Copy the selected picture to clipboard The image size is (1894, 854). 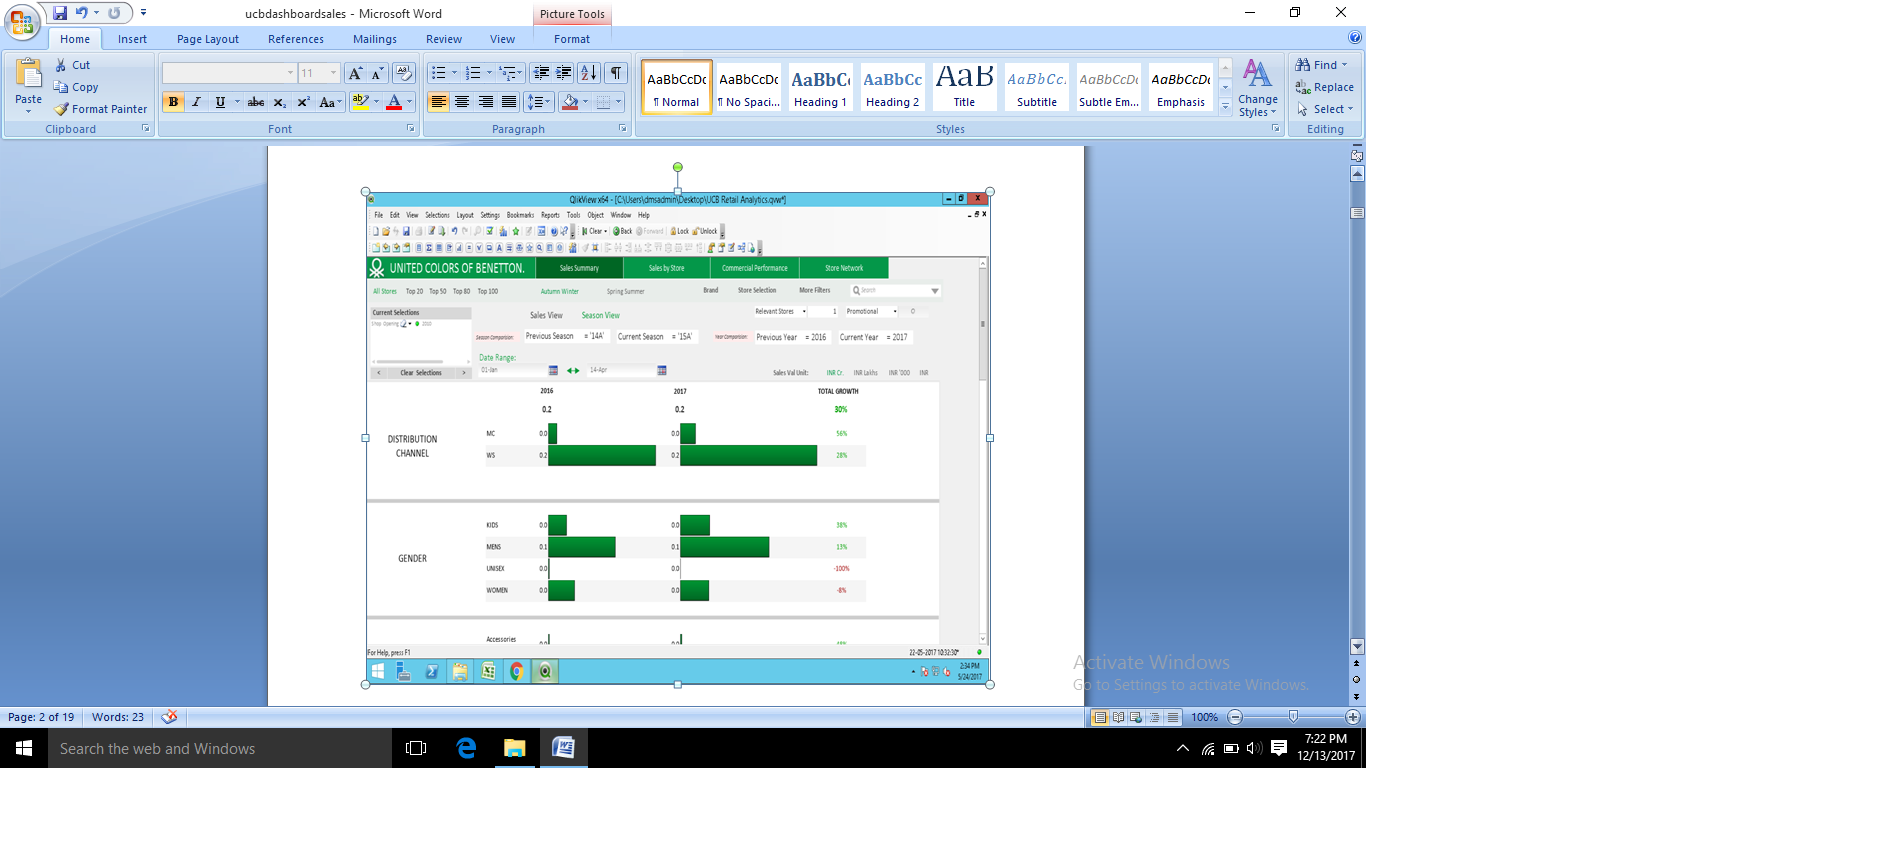76,87
